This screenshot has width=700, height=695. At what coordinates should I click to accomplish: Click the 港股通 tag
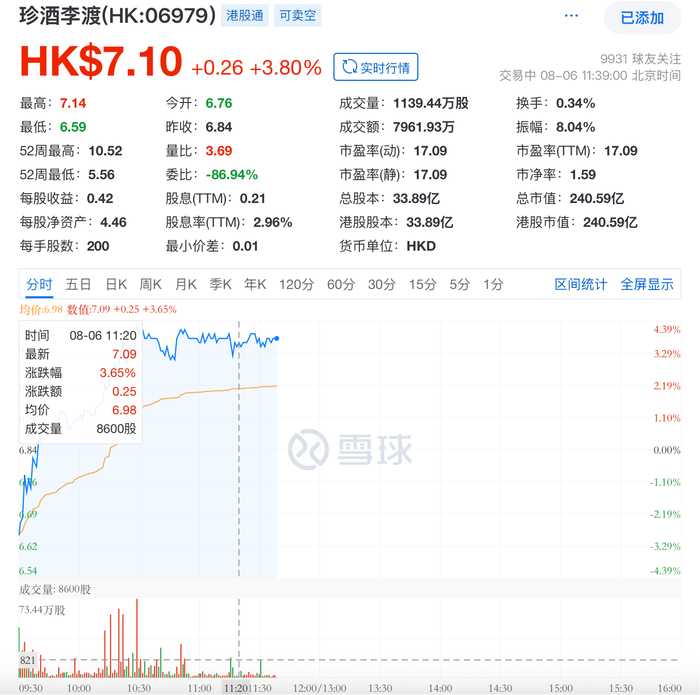tap(245, 17)
